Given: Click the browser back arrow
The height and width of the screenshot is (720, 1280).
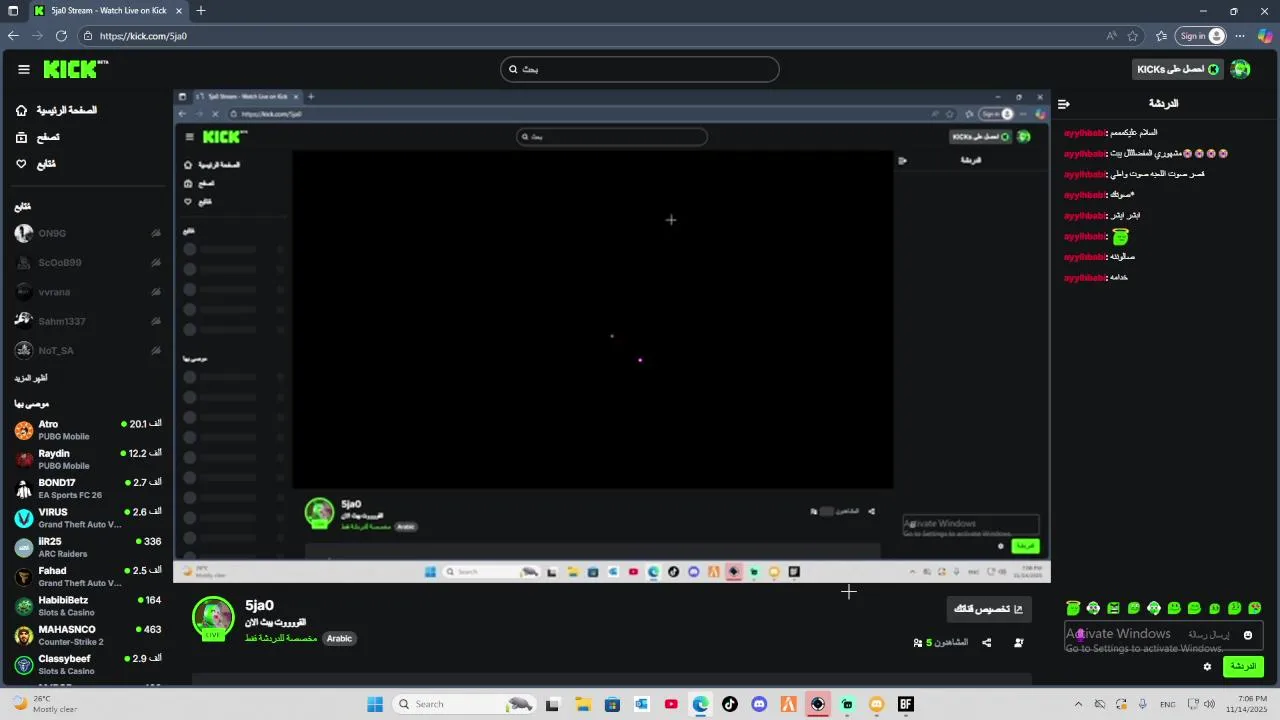Looking at the screenshot, I should click(x=13, y=36).
